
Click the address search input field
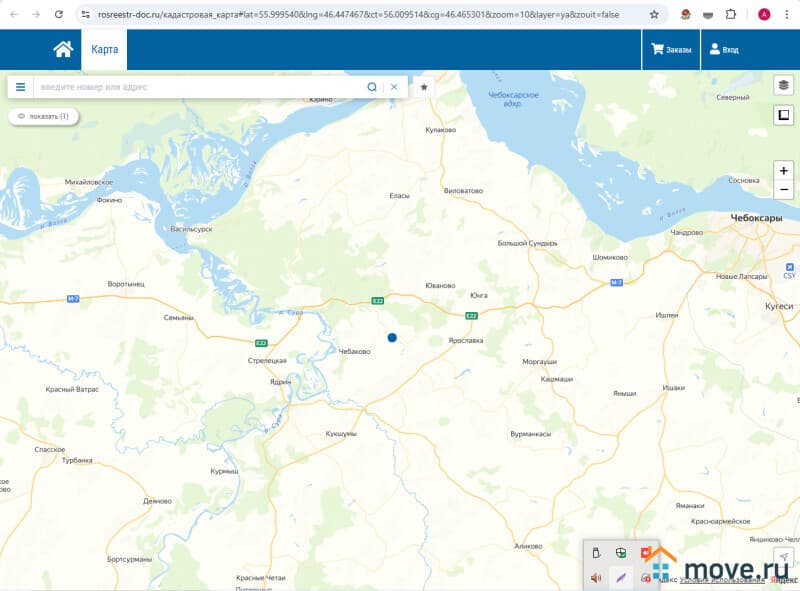click(x=200, y=87)
